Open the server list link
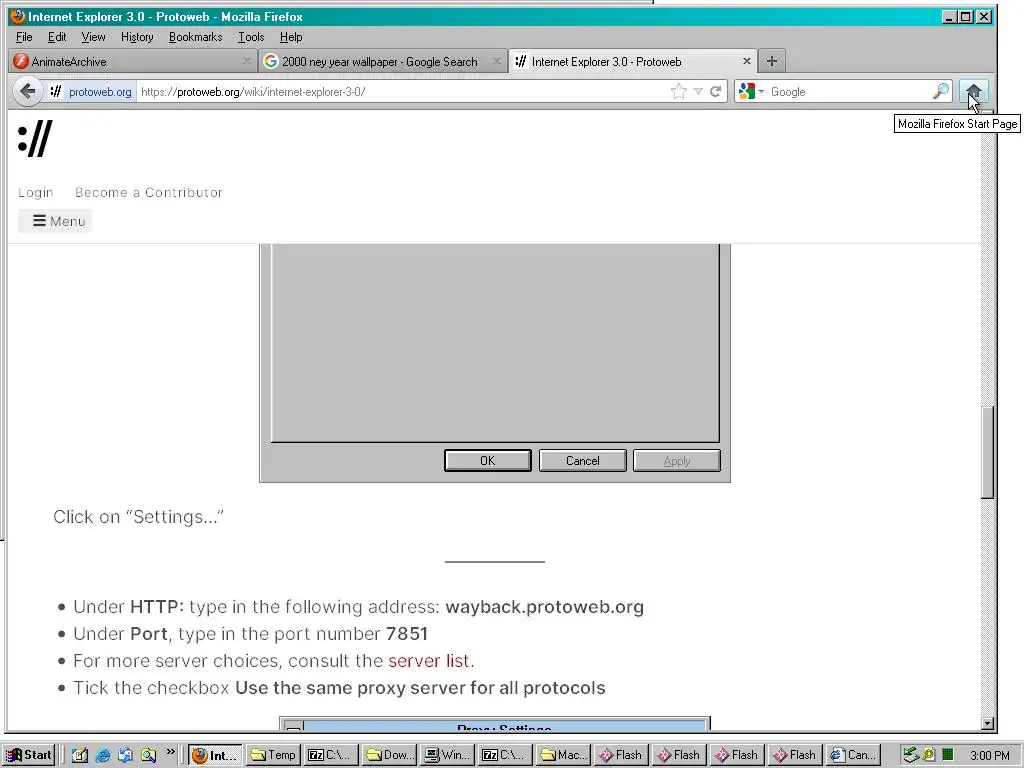The height and width of the screenshot is (768, 1024). click(429, 661)
